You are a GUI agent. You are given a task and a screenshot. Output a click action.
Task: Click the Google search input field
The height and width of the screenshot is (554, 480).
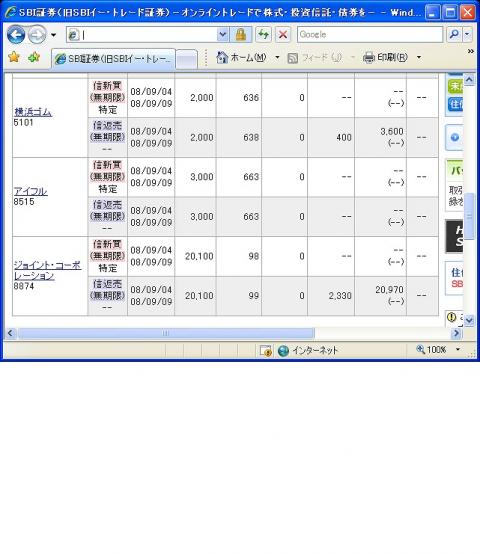(370, 35)
